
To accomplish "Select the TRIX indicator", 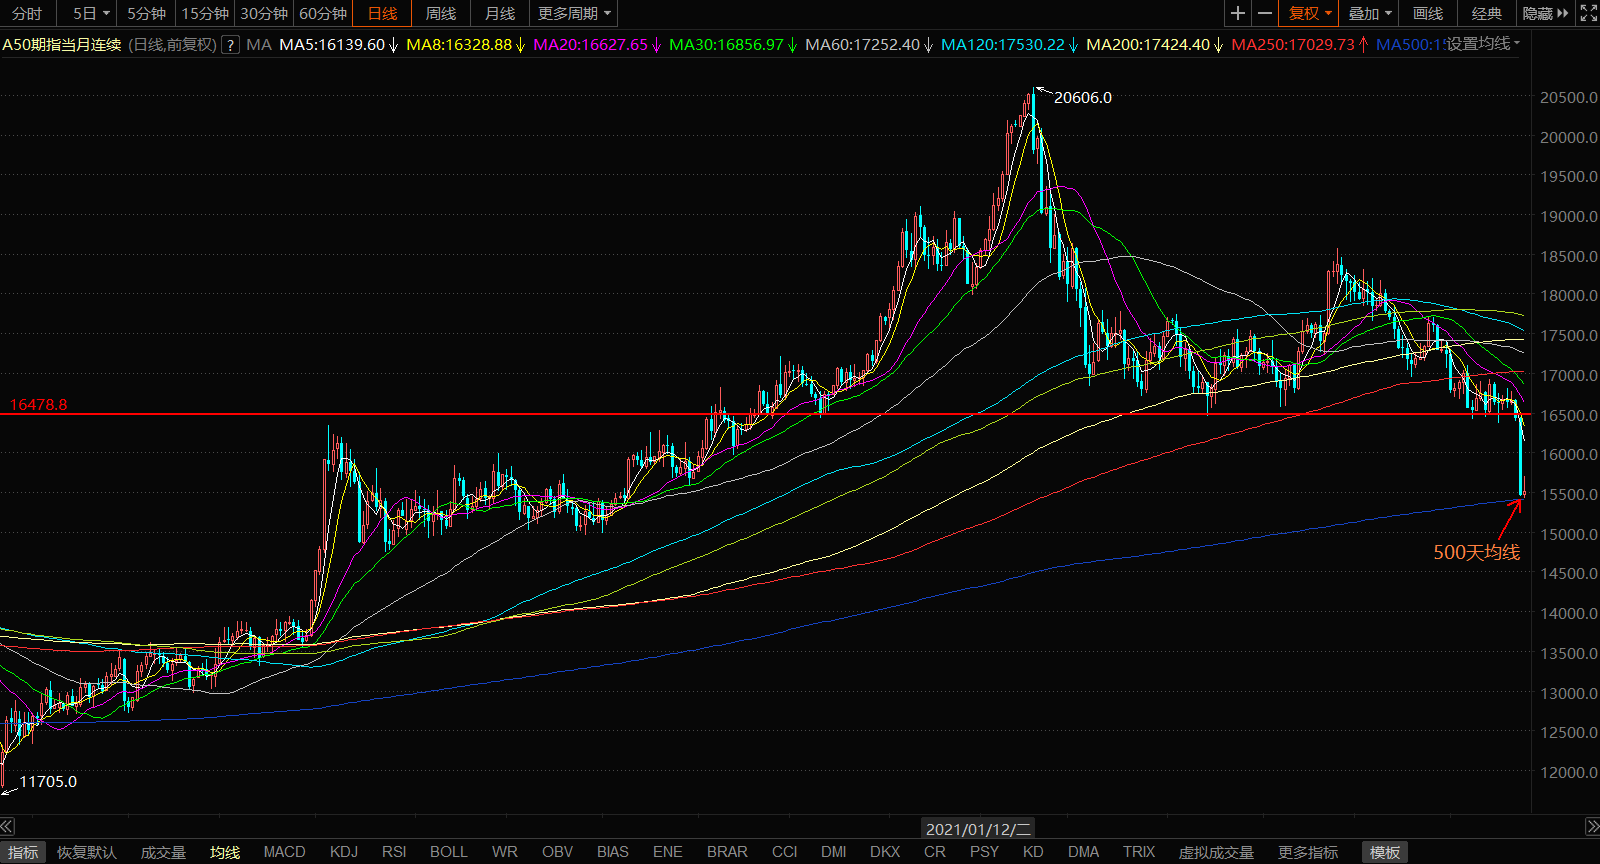I will (x=1139, y=852).
